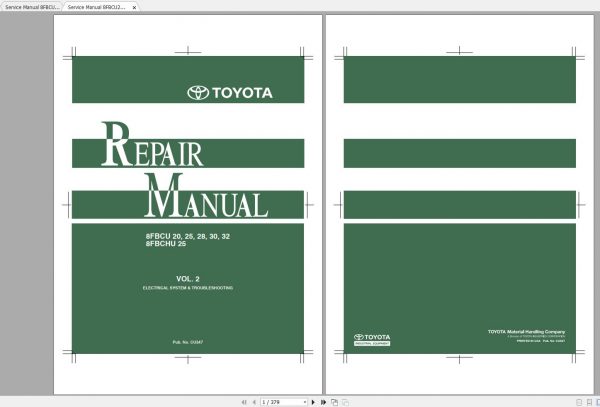Viewport: 600px width, 407px height.
Task: Click 'ELECTRICAL SYSTEM & TROUBLESHOOTING' subtitle
Action: point(188,288)
